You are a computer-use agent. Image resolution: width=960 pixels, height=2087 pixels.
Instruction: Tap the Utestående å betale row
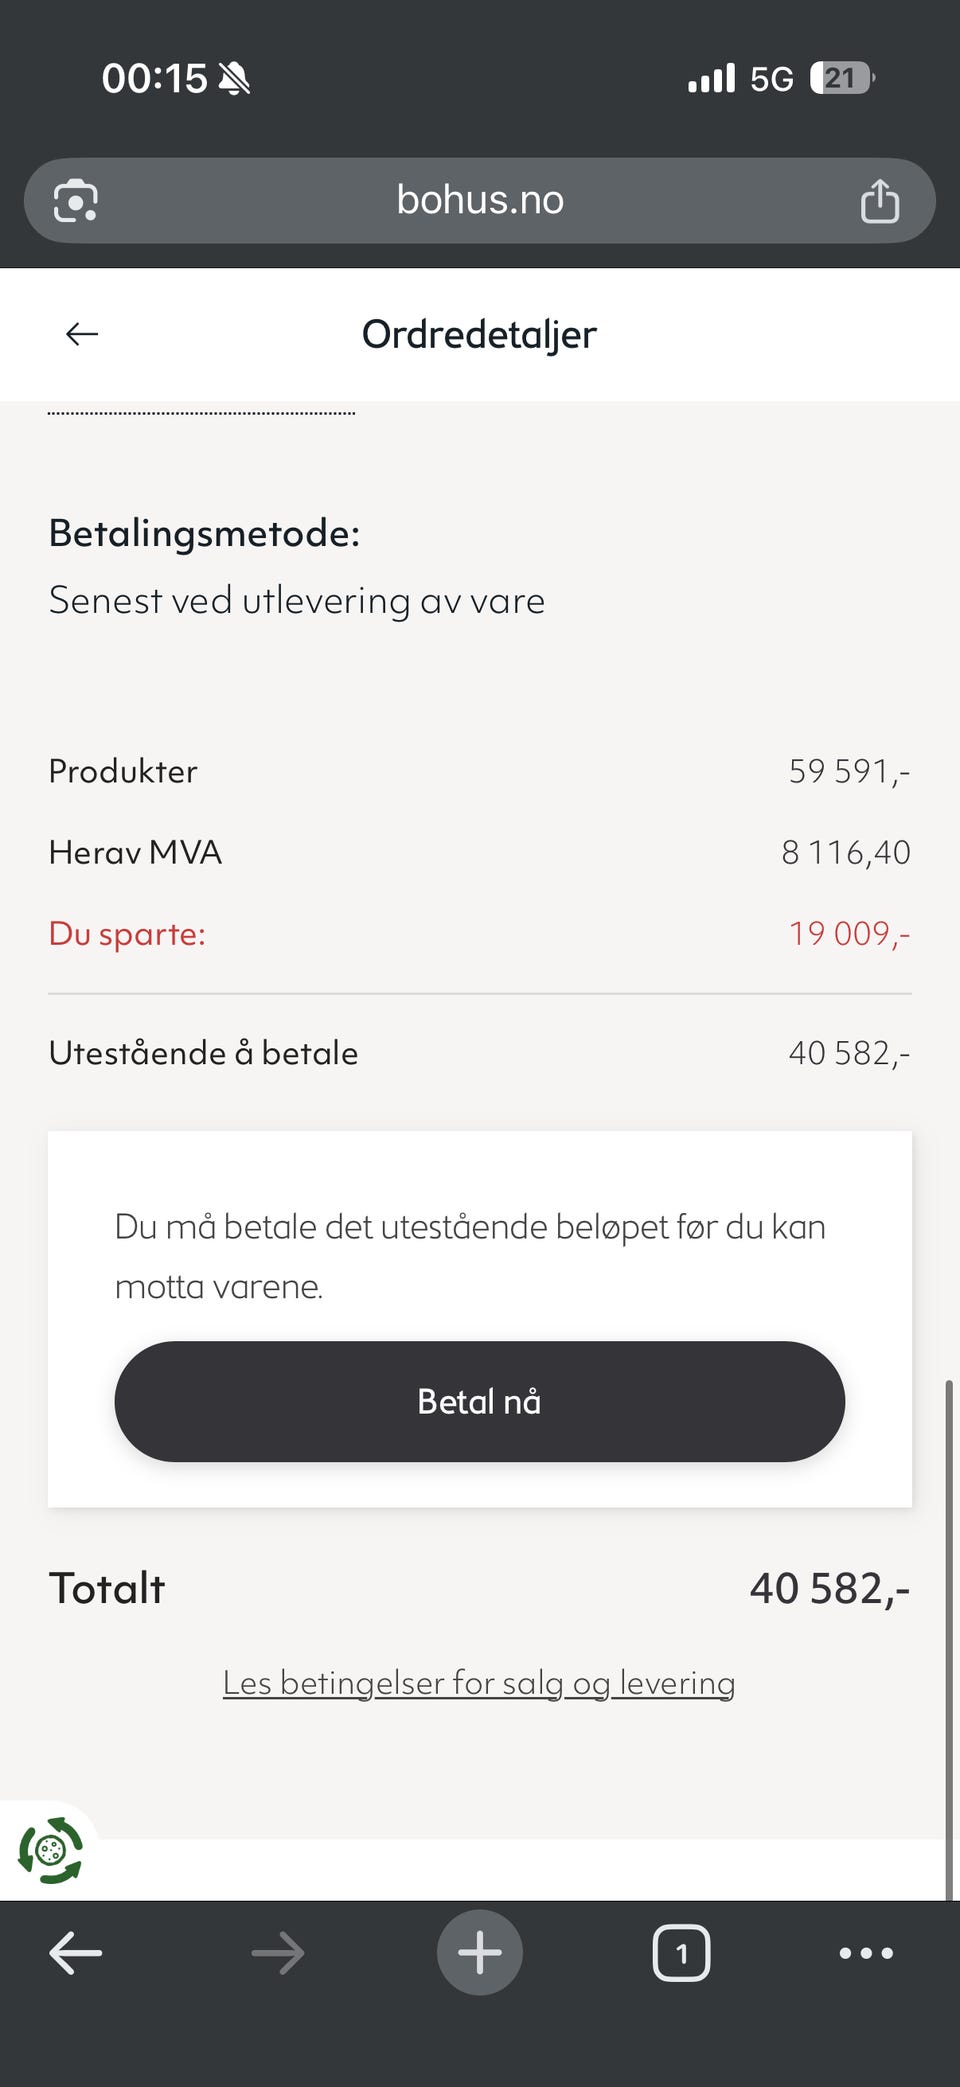(480, 1053)
